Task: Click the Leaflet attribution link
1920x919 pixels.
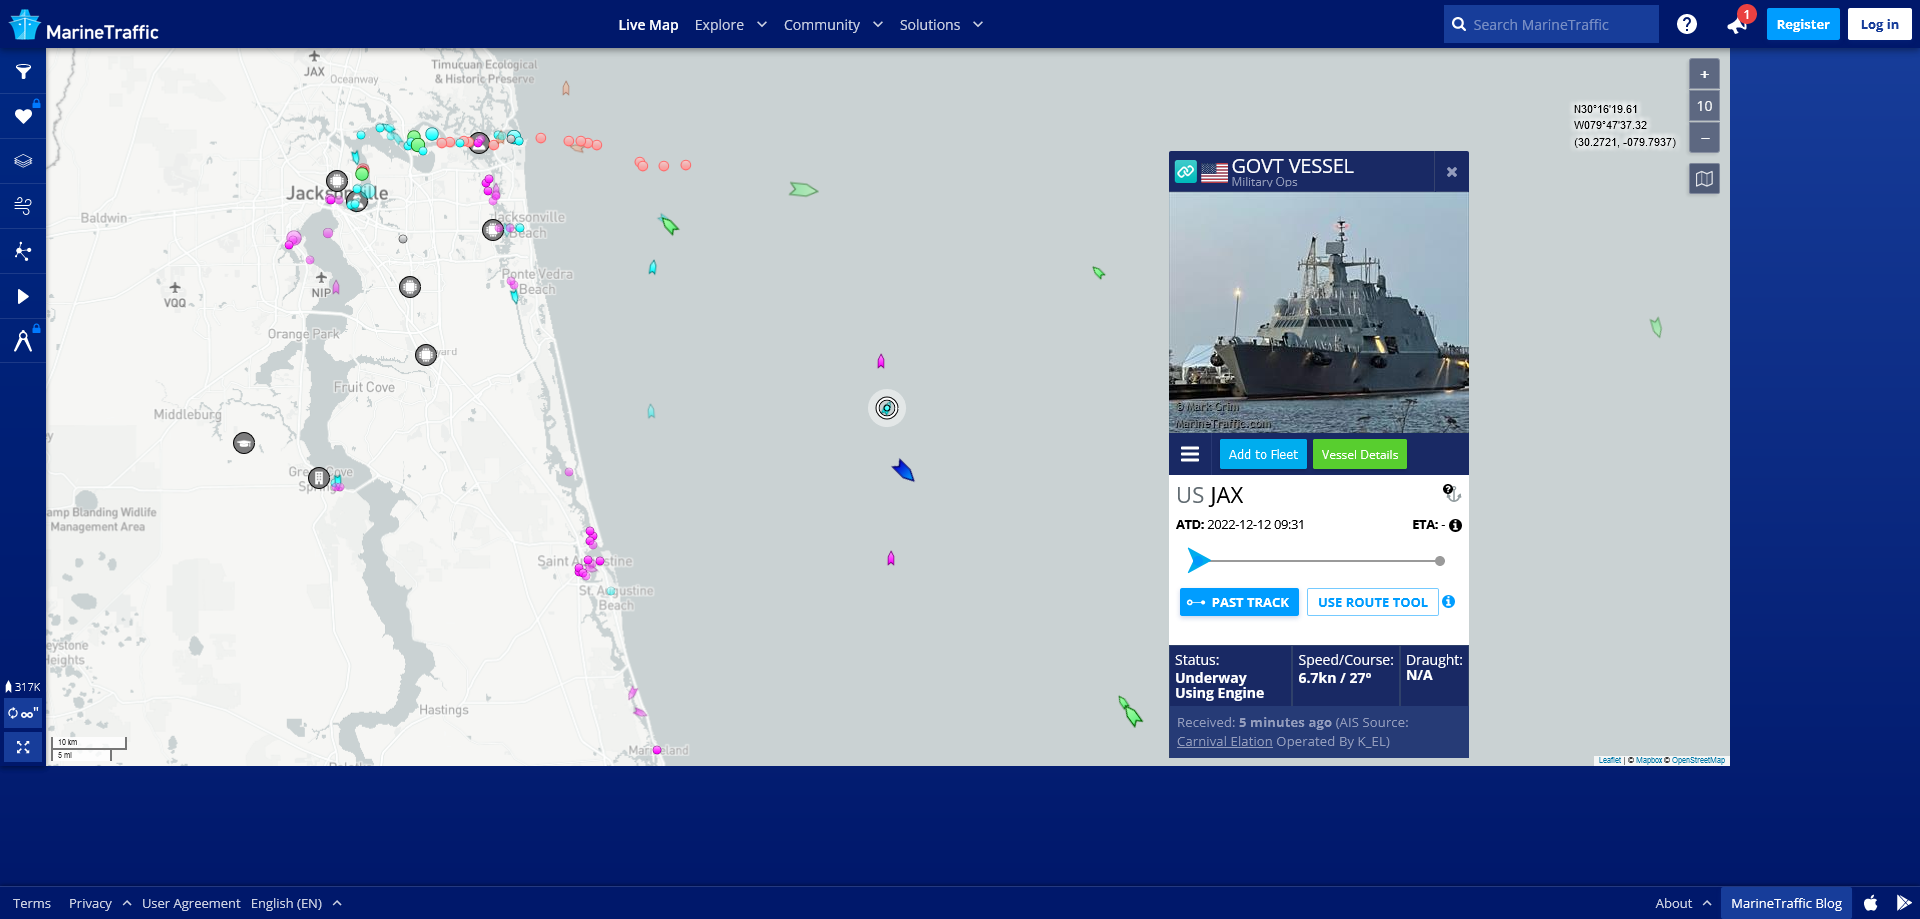Action: point(1609,760)
